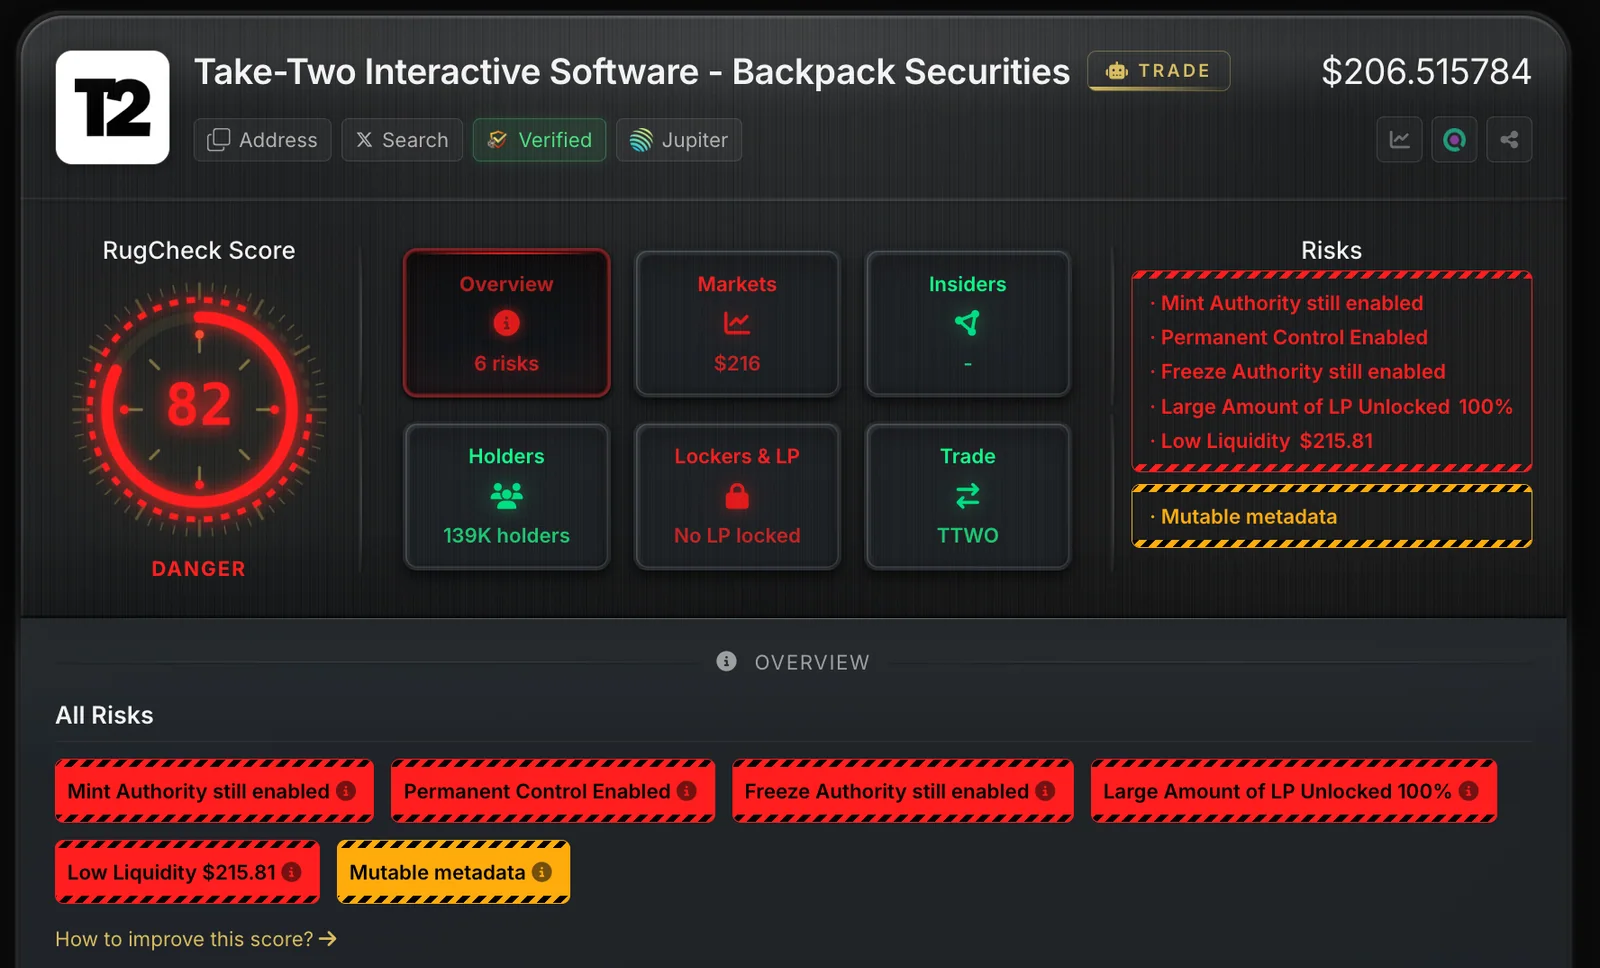Select the Holders tab card
Image resolution: width=1600 pixels, height=968 pixels.
click(x=506, y=496)
